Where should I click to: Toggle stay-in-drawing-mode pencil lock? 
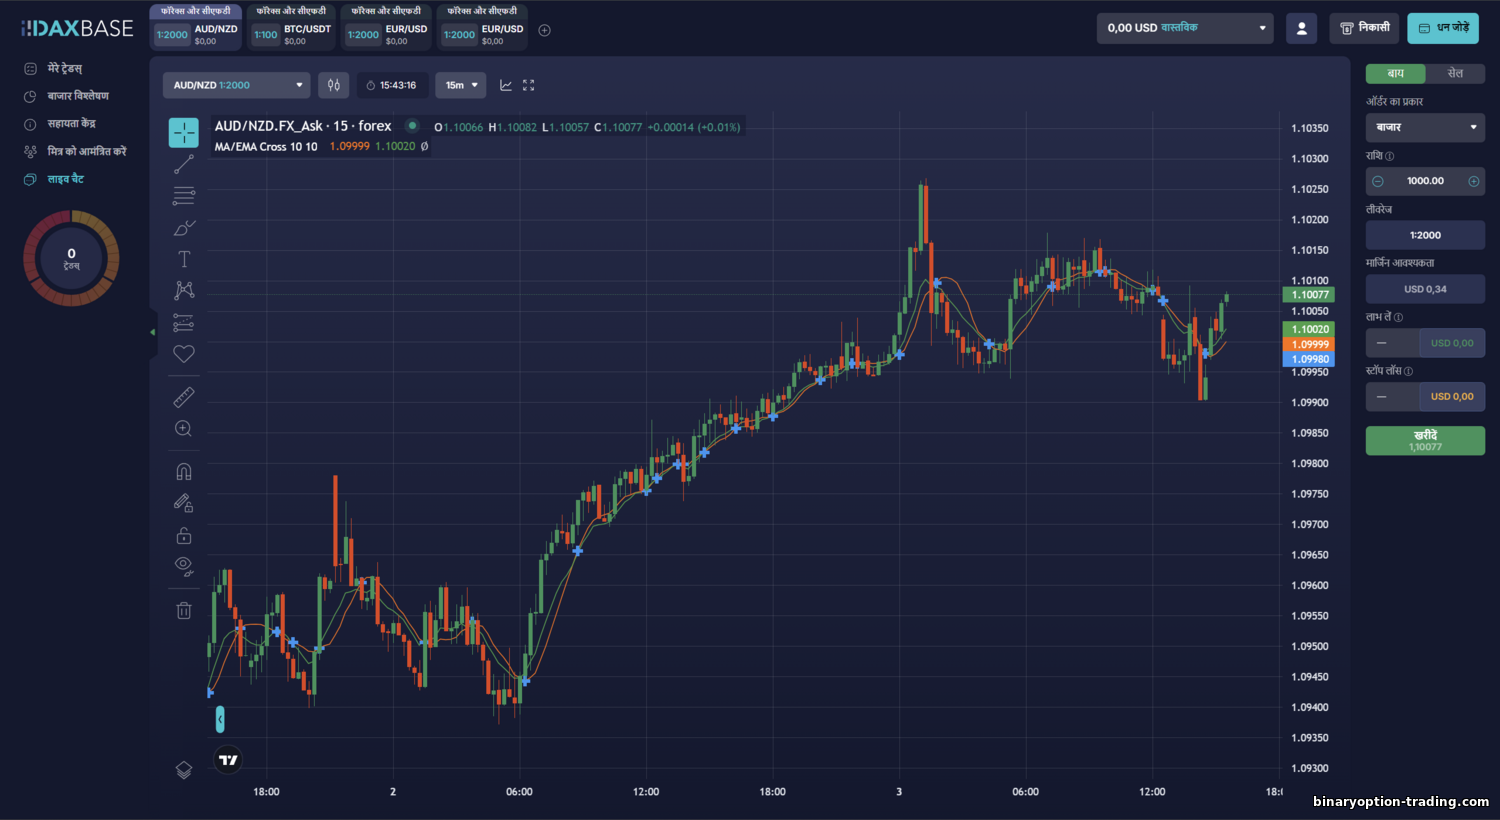184,503
